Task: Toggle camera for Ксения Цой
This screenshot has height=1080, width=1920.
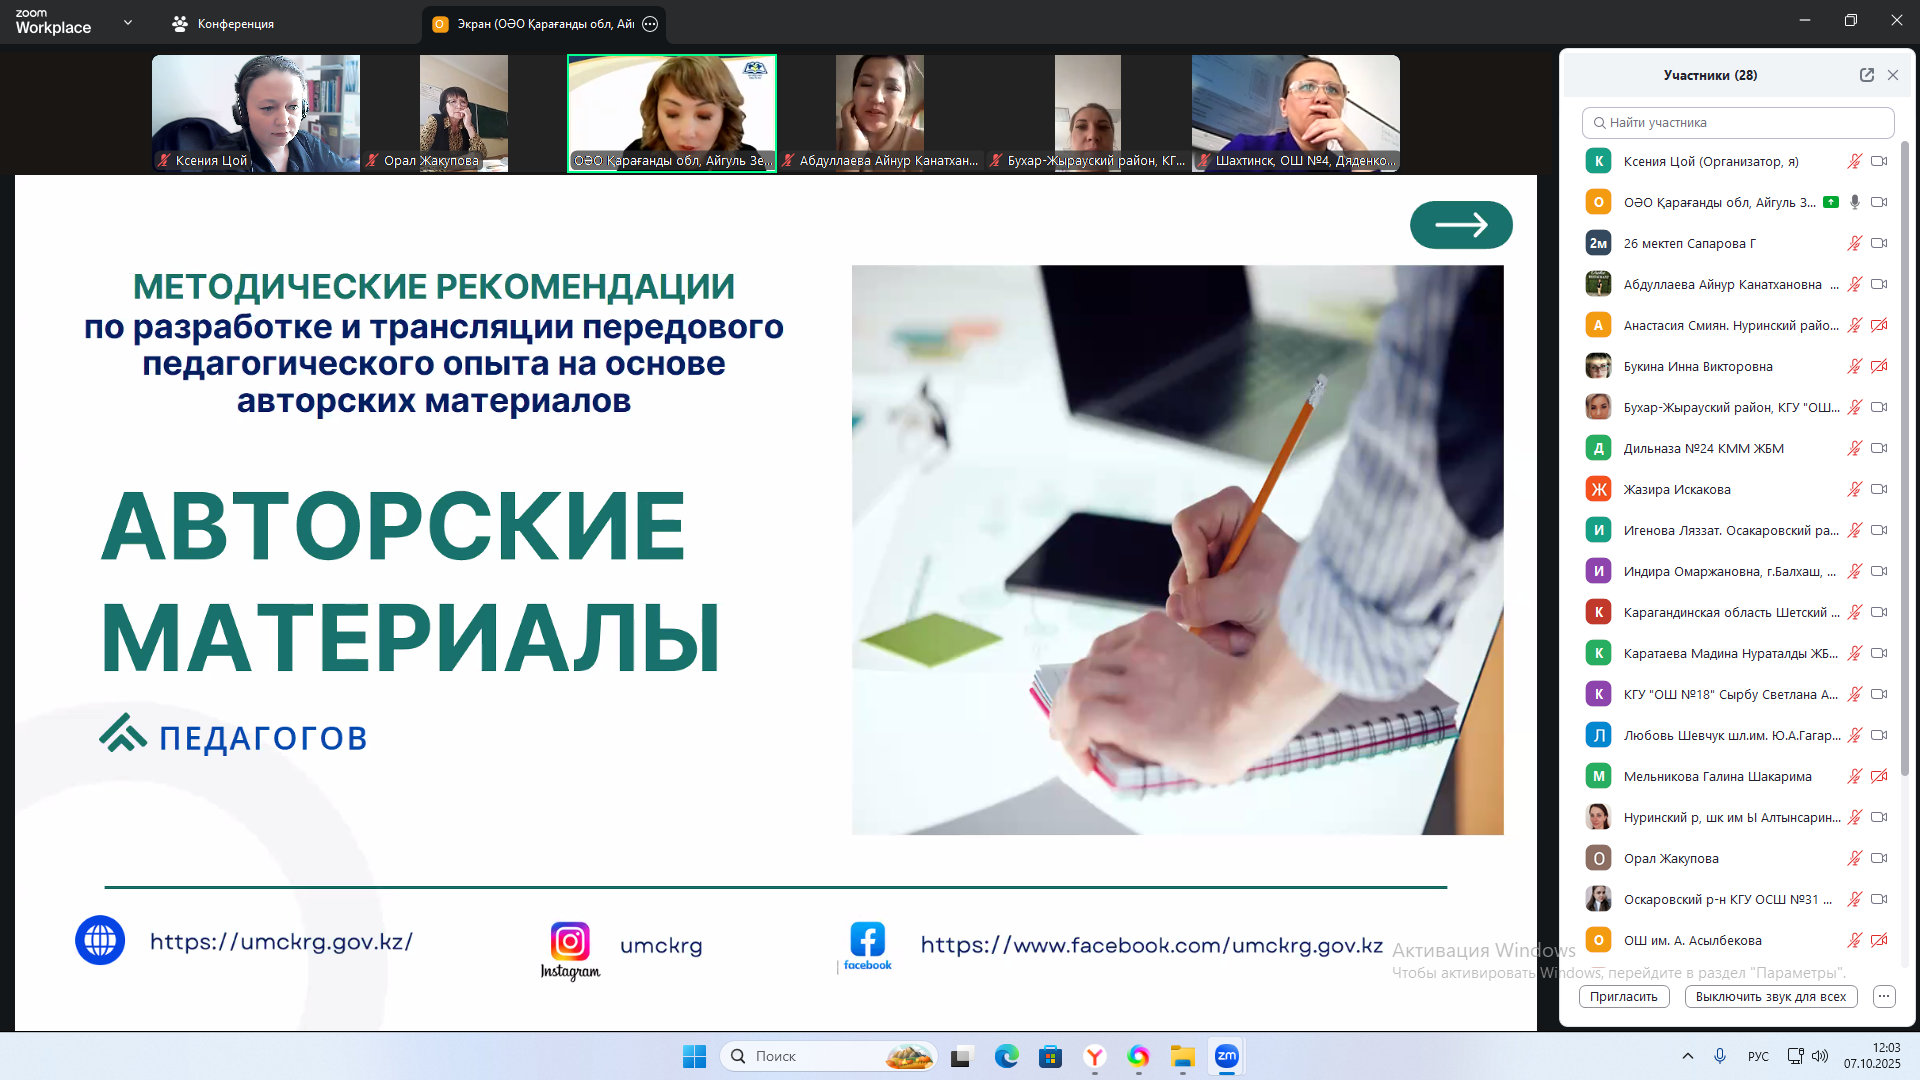Action: [1881, 161]
